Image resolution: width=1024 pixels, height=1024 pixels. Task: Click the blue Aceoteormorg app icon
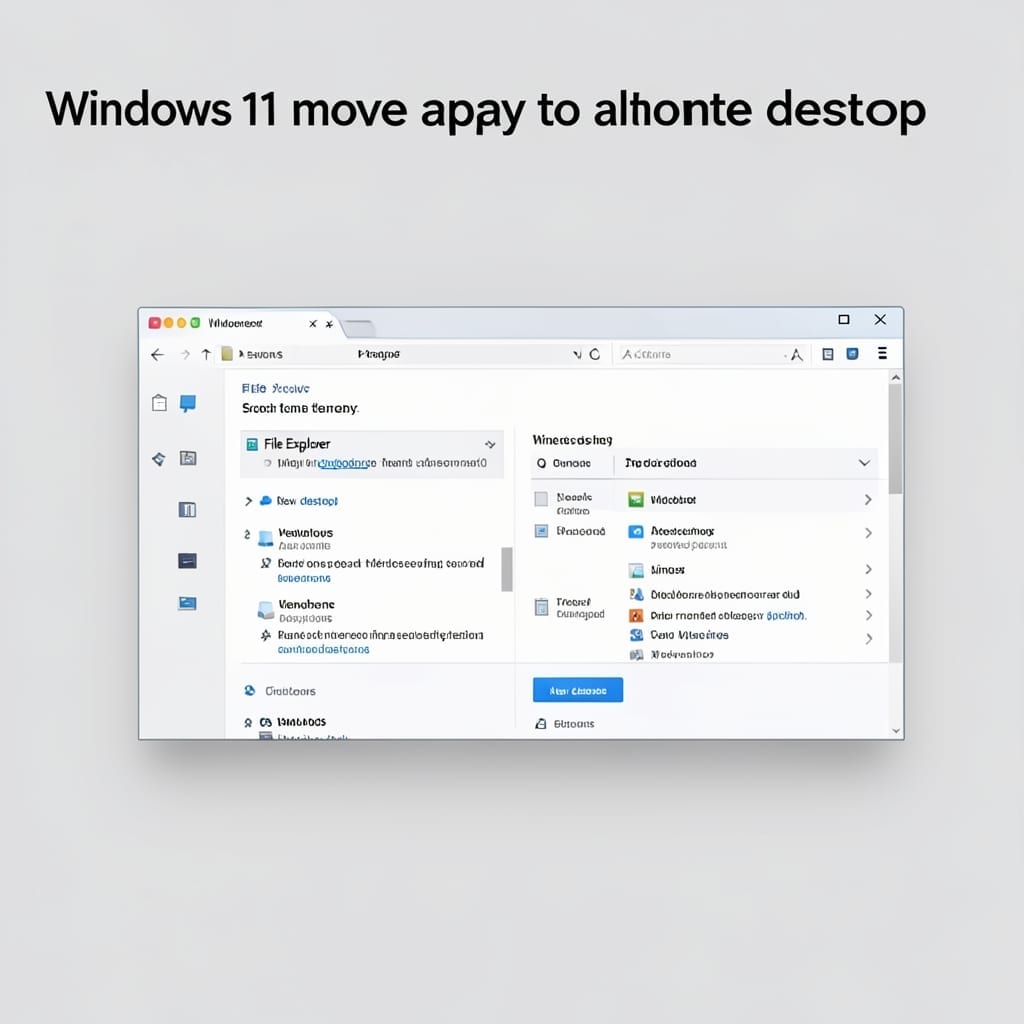click(x=635, y=532)
